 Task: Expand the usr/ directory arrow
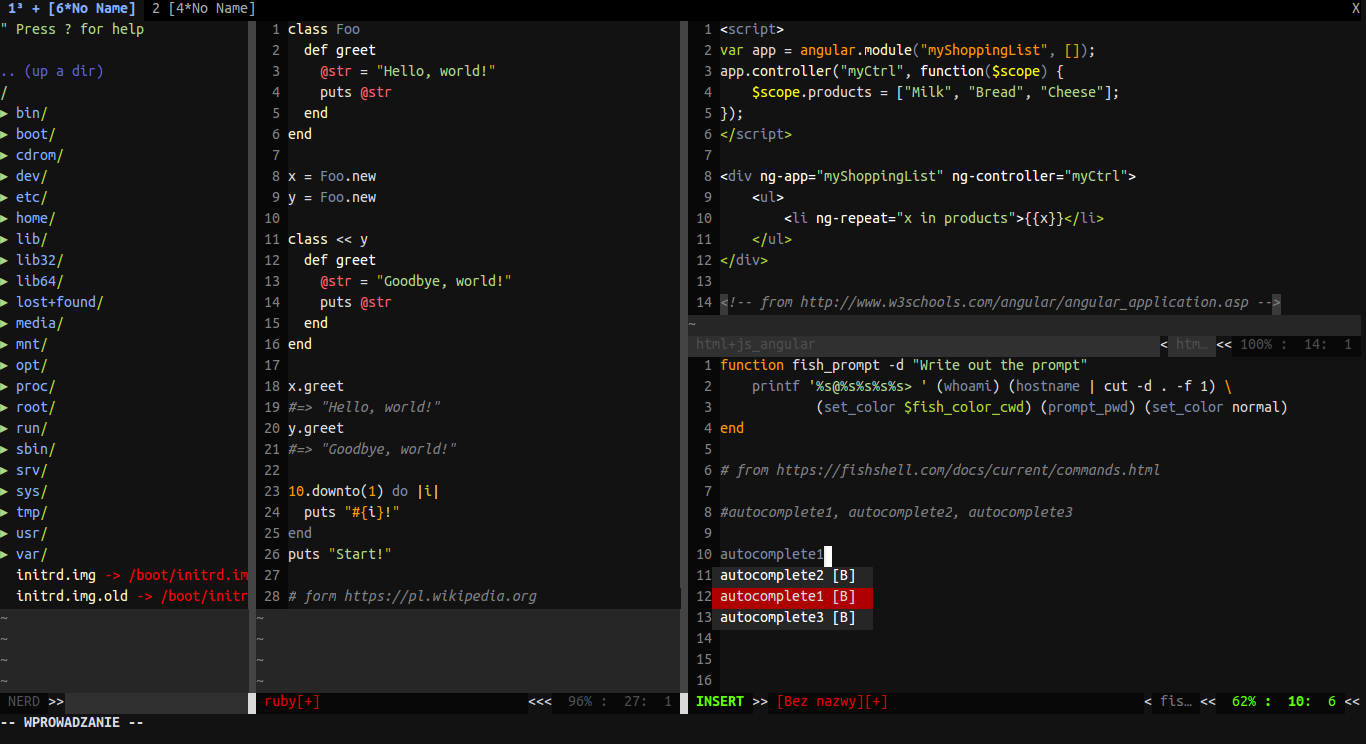tap(4, 533)
